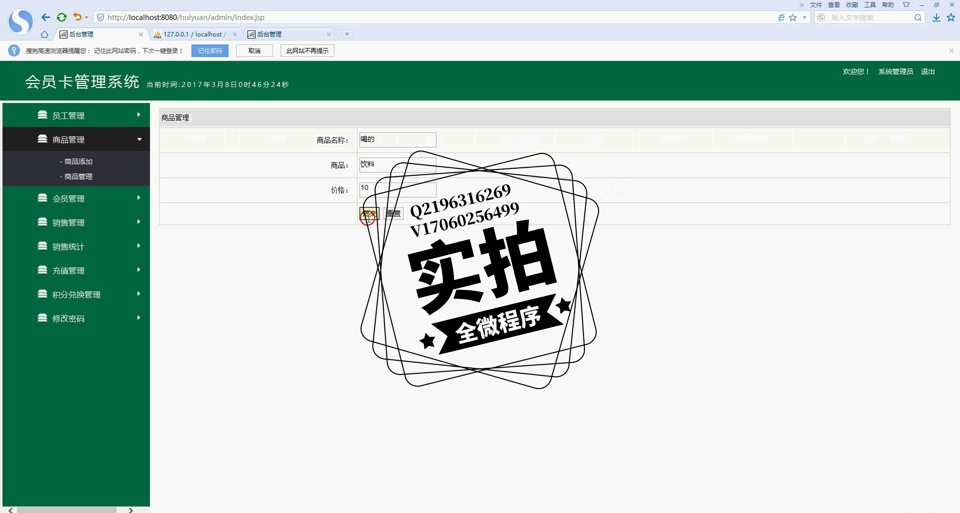This screenshot has width=960, height=513.
Task: Open the 工具 menu in browser
Action: coord(869,5)
